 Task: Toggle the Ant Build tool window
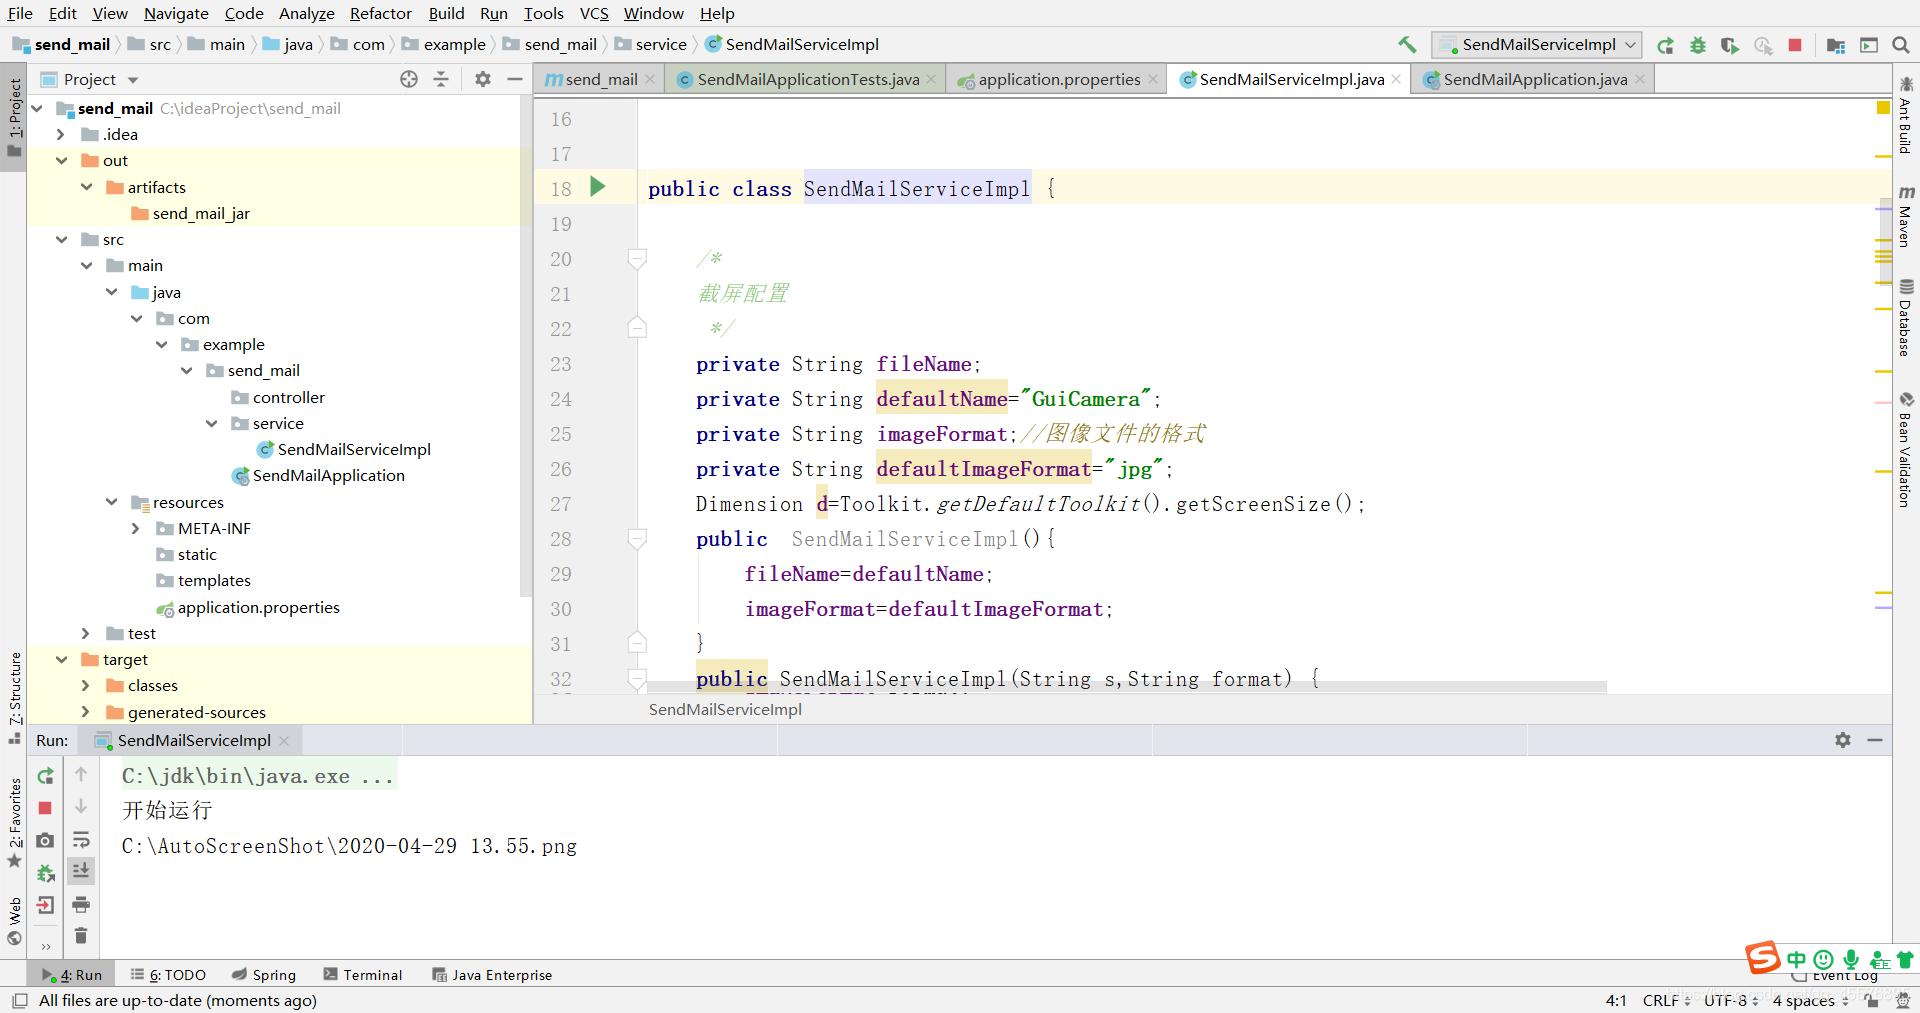click(x=1906, y=115)
